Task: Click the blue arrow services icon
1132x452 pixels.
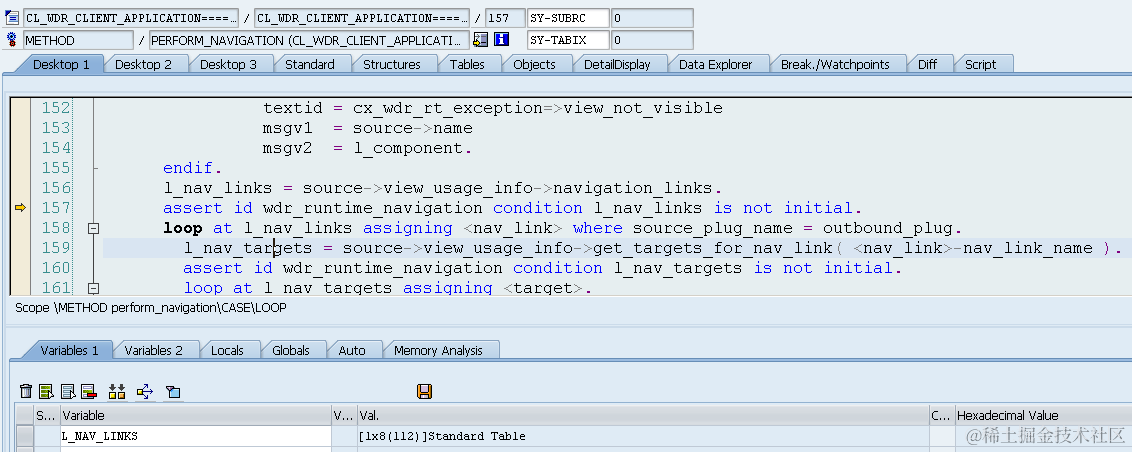Action: pyautogui.click(x=145, y=391)
